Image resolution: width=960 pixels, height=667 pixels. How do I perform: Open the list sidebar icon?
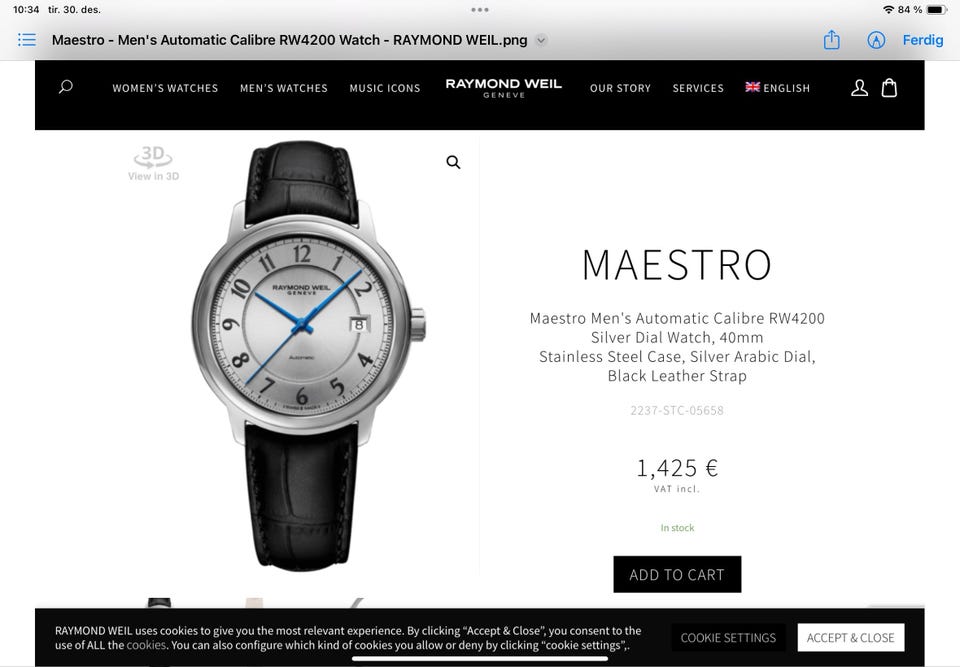point(27,40)
